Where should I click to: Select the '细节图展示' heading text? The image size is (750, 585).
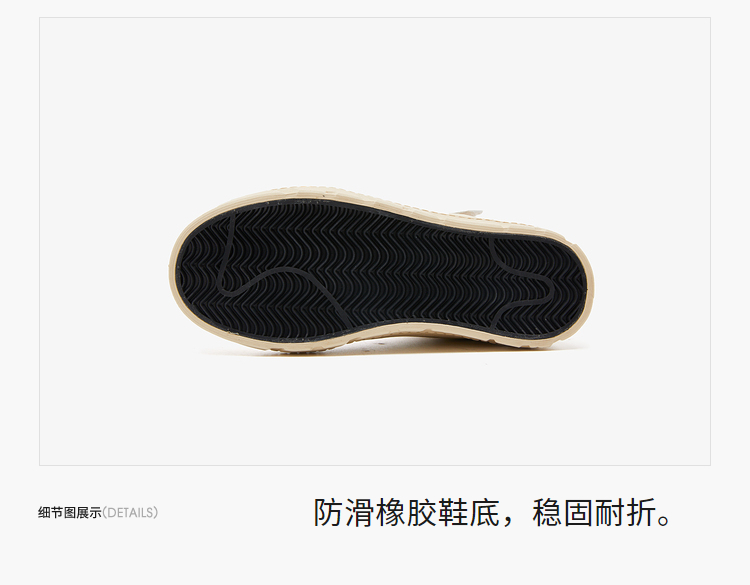(x=70, y=513)
